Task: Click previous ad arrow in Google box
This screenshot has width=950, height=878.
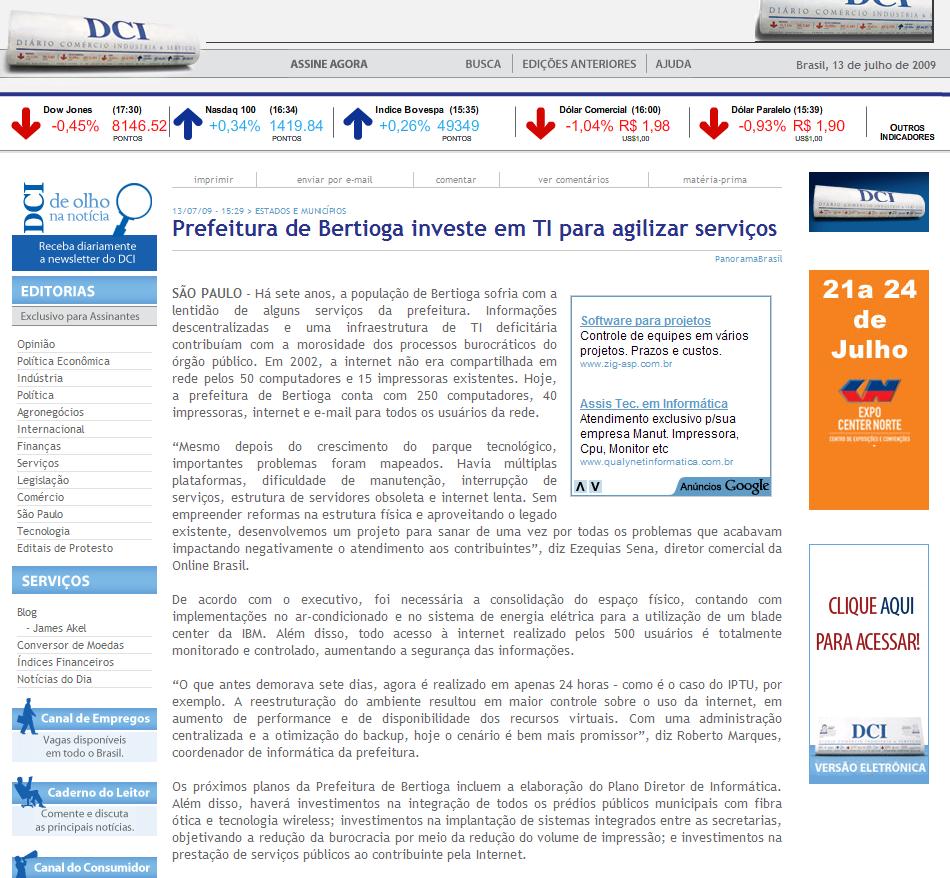Action: pos(579,487)
